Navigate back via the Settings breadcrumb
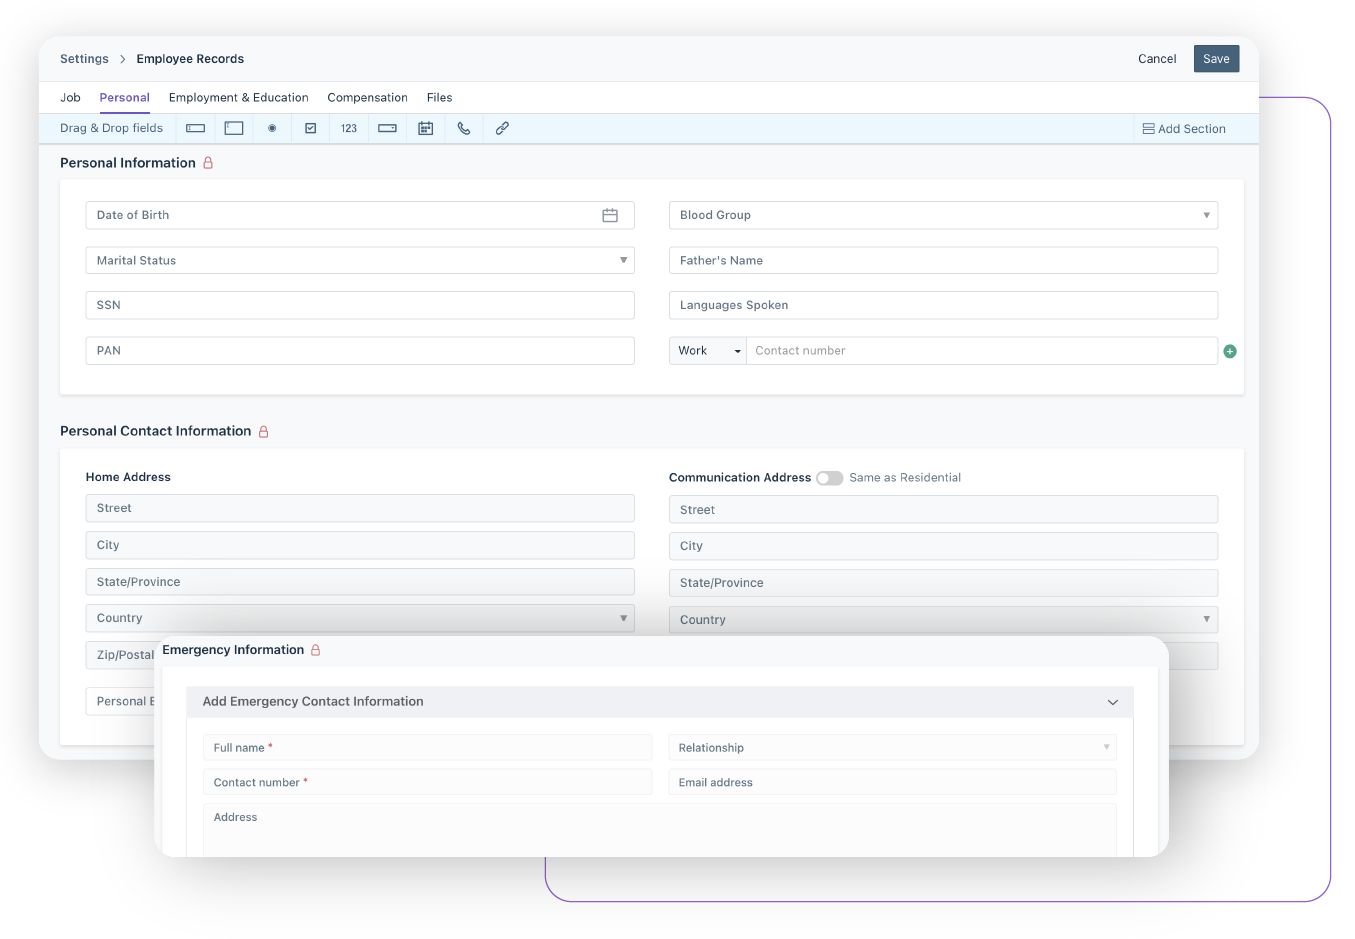This screenshot has width=1355, height=939. click(x=84, y=58)
